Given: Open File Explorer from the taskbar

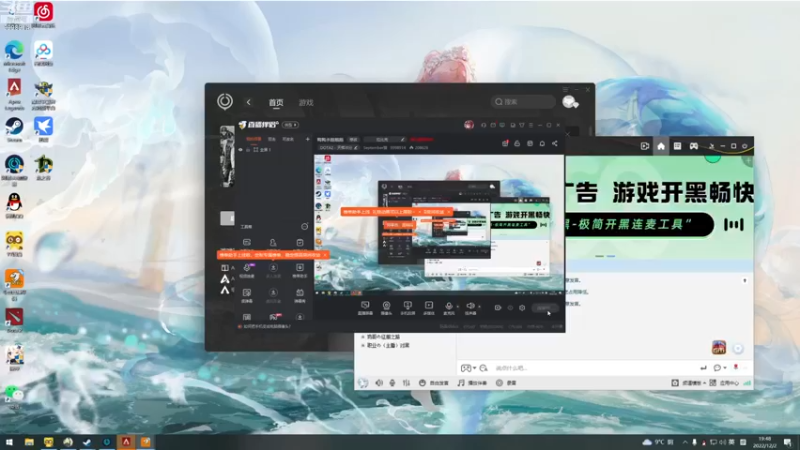Looking at the screenshot, I should click(x=29, y=442).
